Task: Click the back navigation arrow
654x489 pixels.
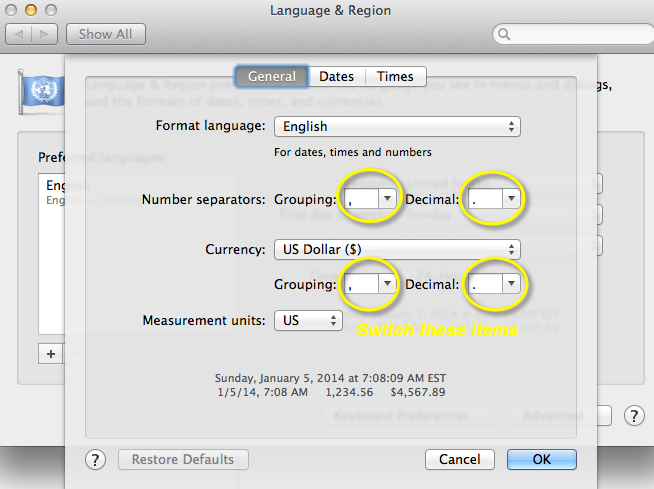Action: point(18,34)
